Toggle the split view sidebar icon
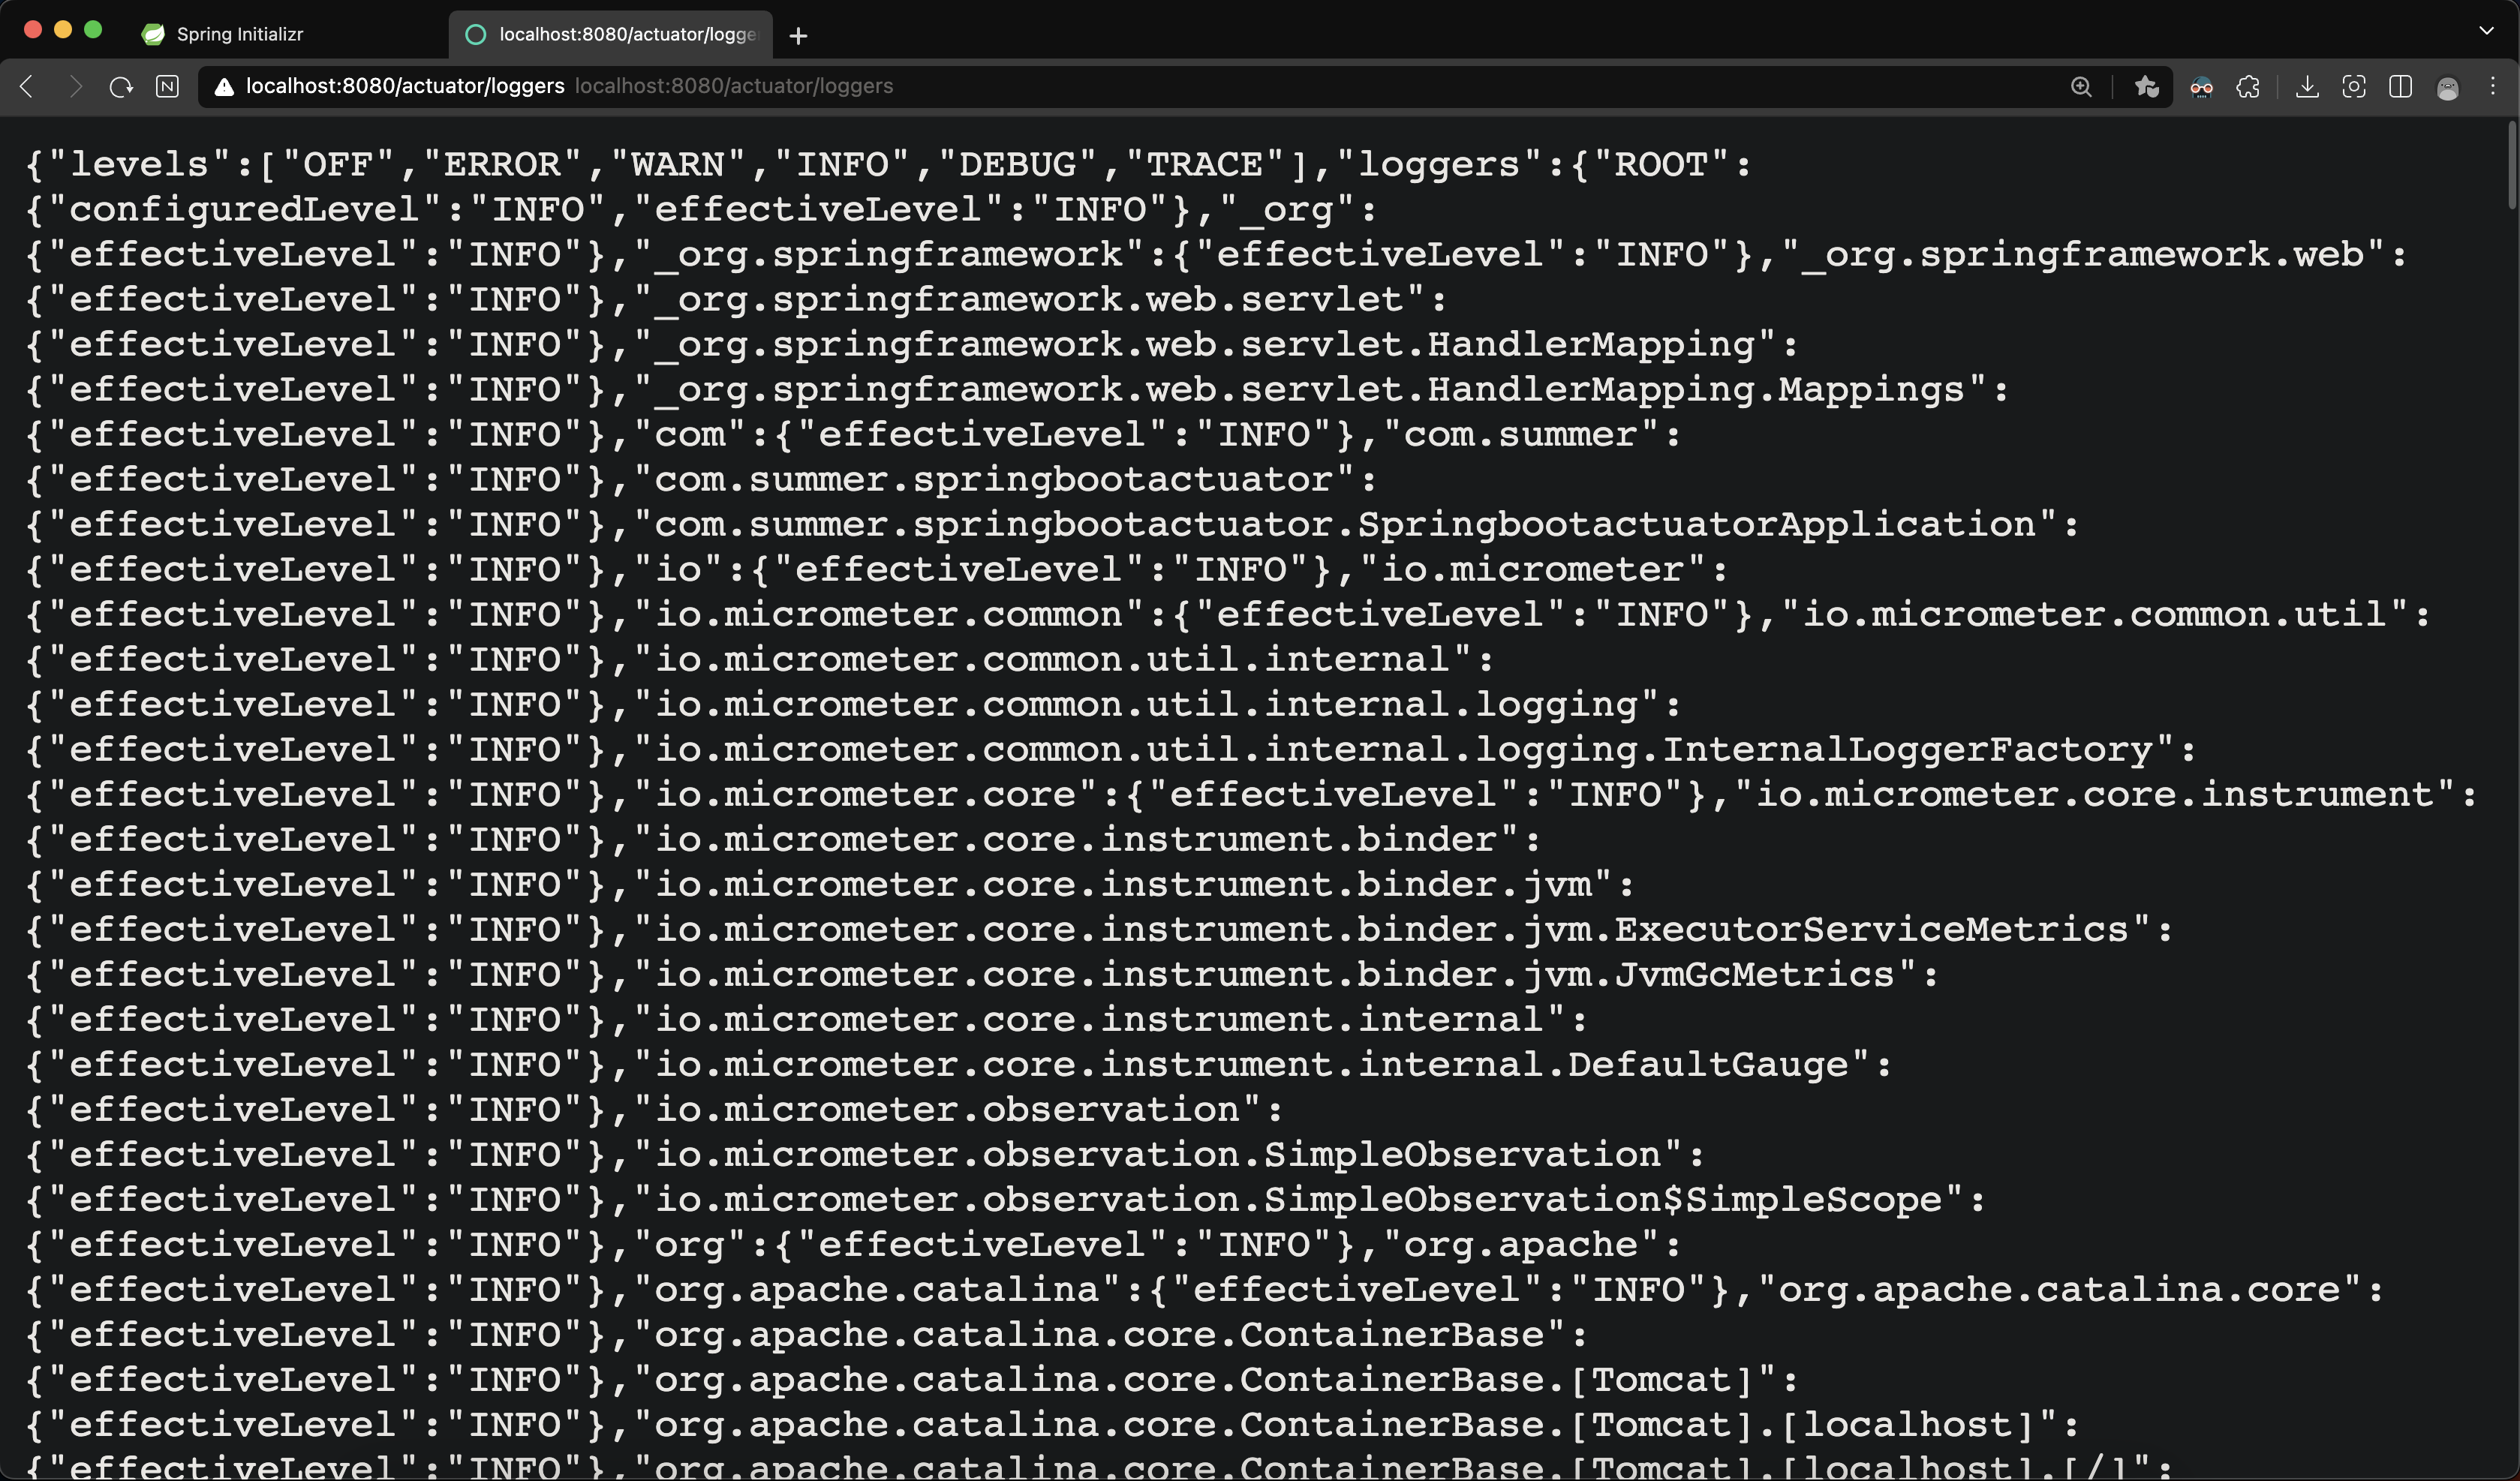Image resolution: width=2520 pixels, height=1481 pixels. pyautogui.click(x=2400, y=87)
